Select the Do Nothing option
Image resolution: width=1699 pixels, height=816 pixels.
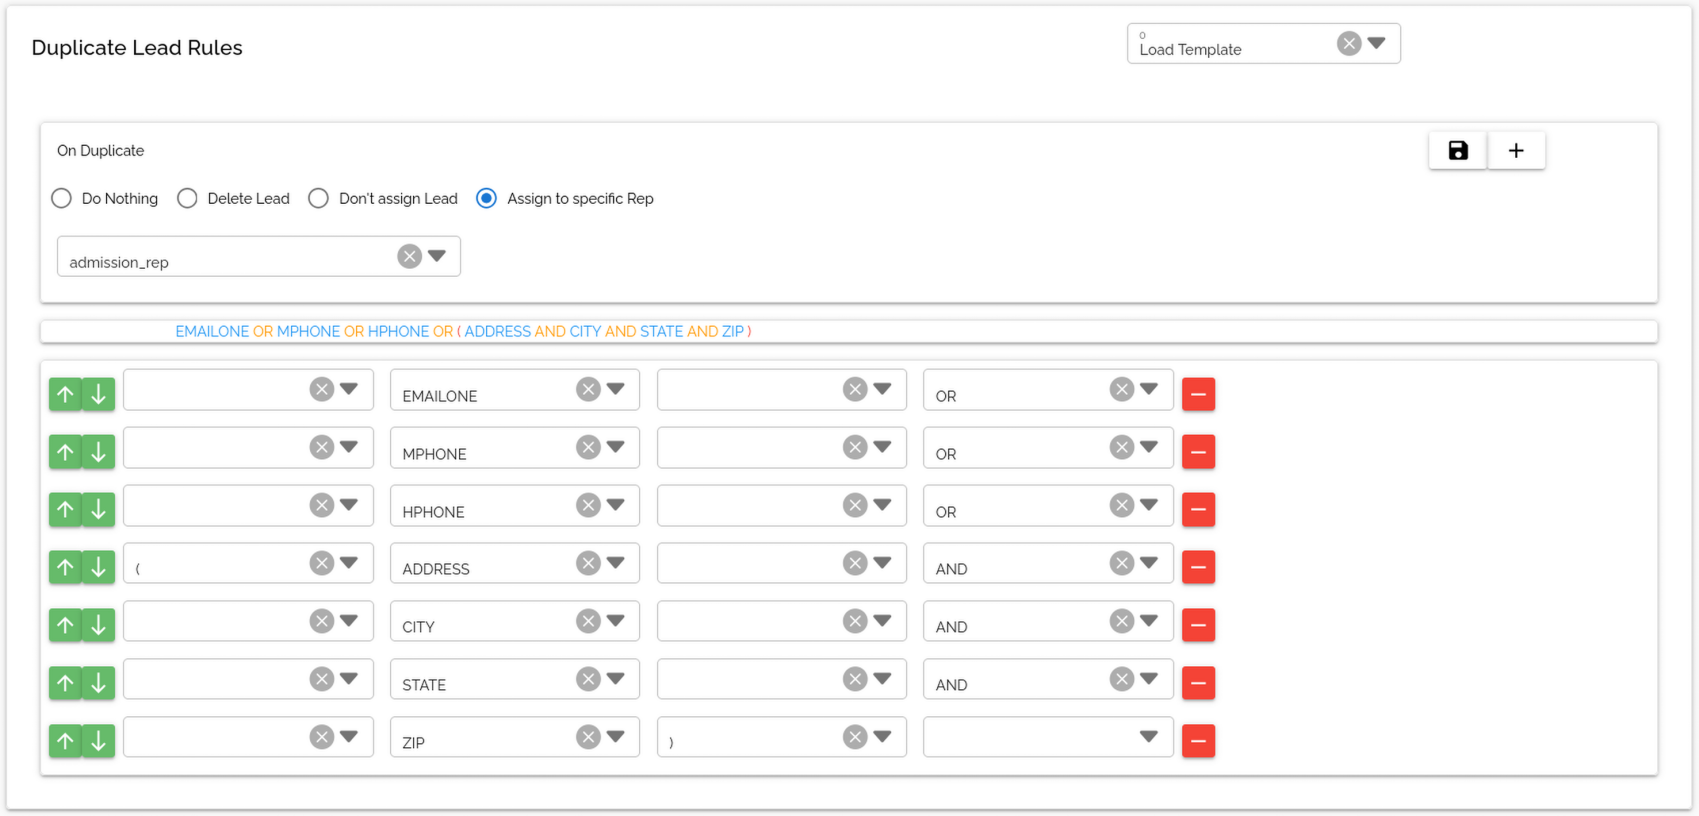point(62,199)
